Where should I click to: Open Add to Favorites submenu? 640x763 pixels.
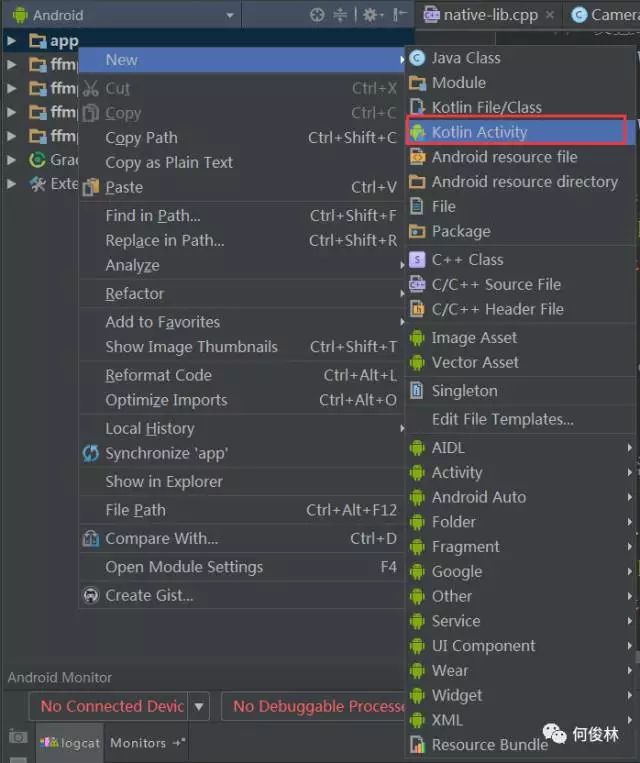242,322
